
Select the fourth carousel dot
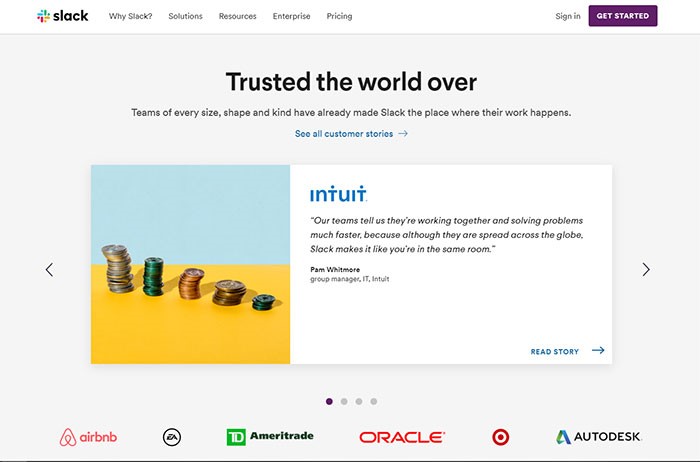pos(374,401)
